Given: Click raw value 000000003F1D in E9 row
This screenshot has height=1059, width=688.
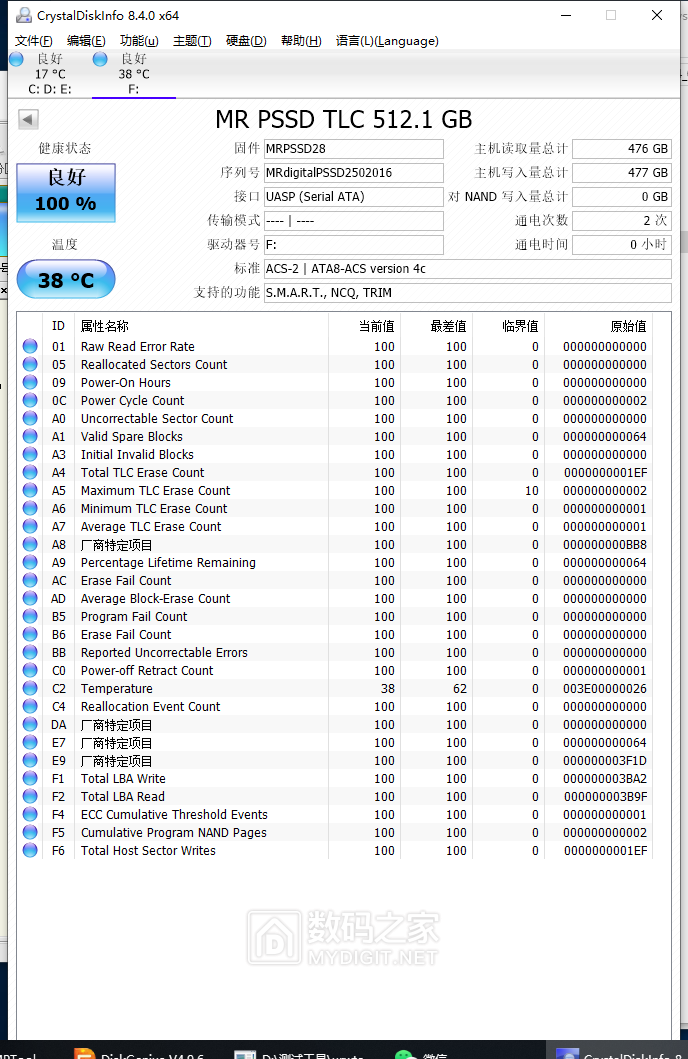Looking at the screenshot, I should [605, 760].
